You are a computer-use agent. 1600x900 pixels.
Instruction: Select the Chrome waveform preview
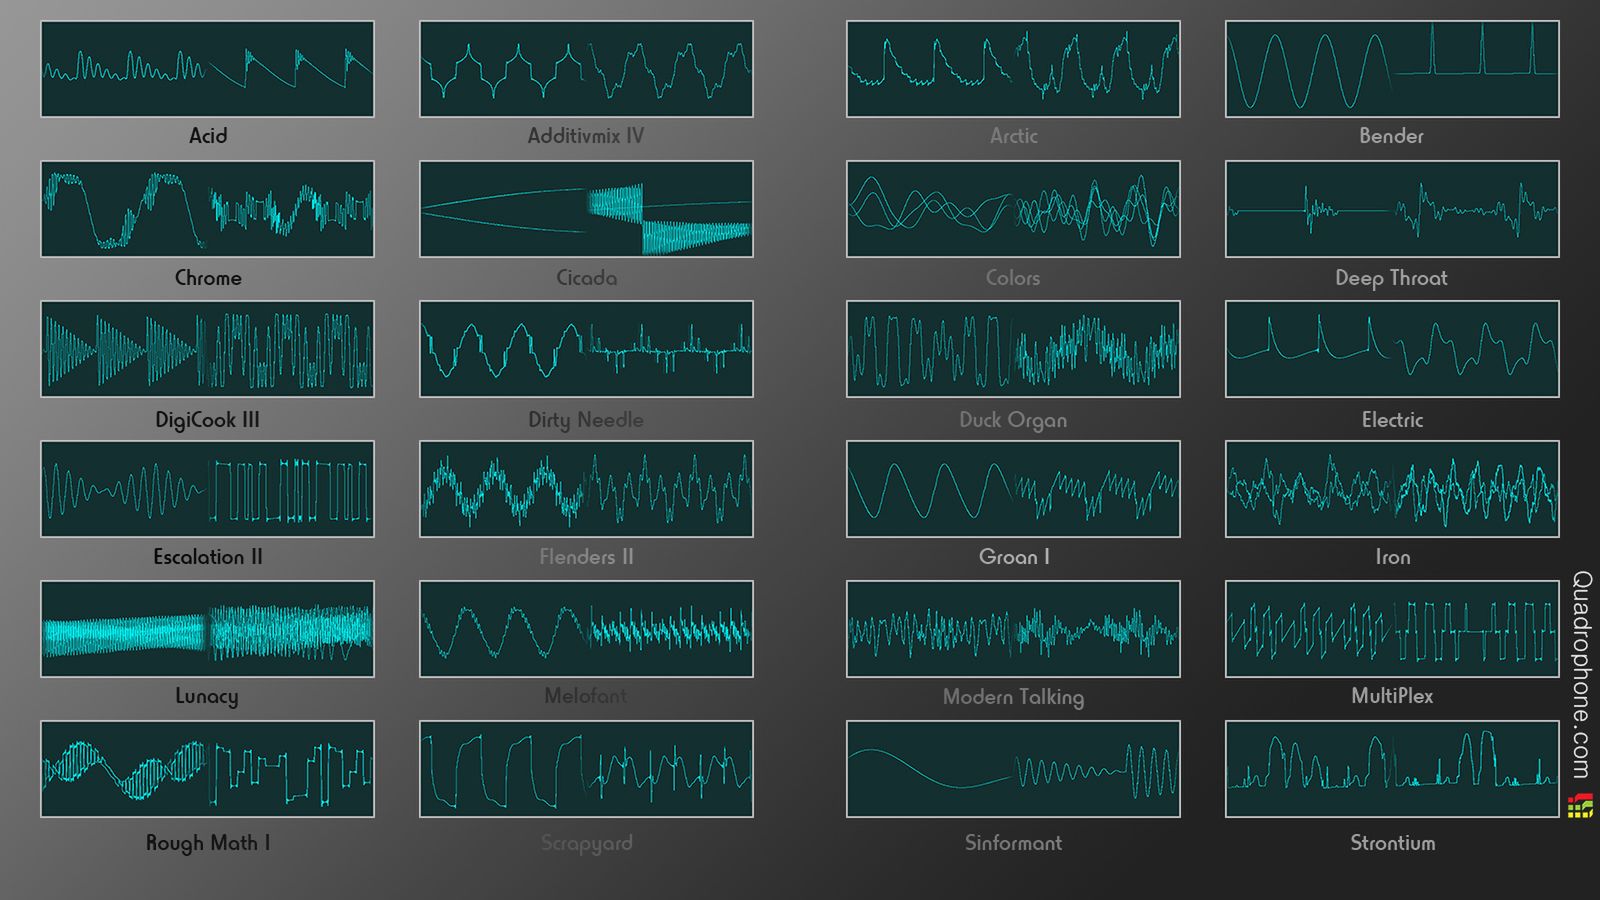point(207,208)
